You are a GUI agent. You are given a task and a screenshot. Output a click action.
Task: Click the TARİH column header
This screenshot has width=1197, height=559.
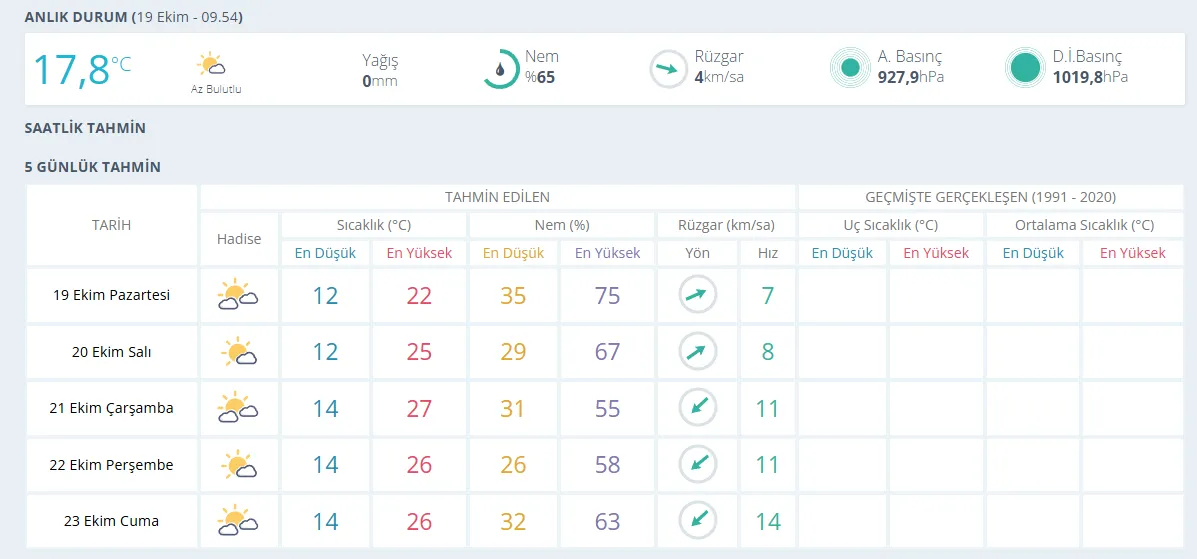coord(111,225)
